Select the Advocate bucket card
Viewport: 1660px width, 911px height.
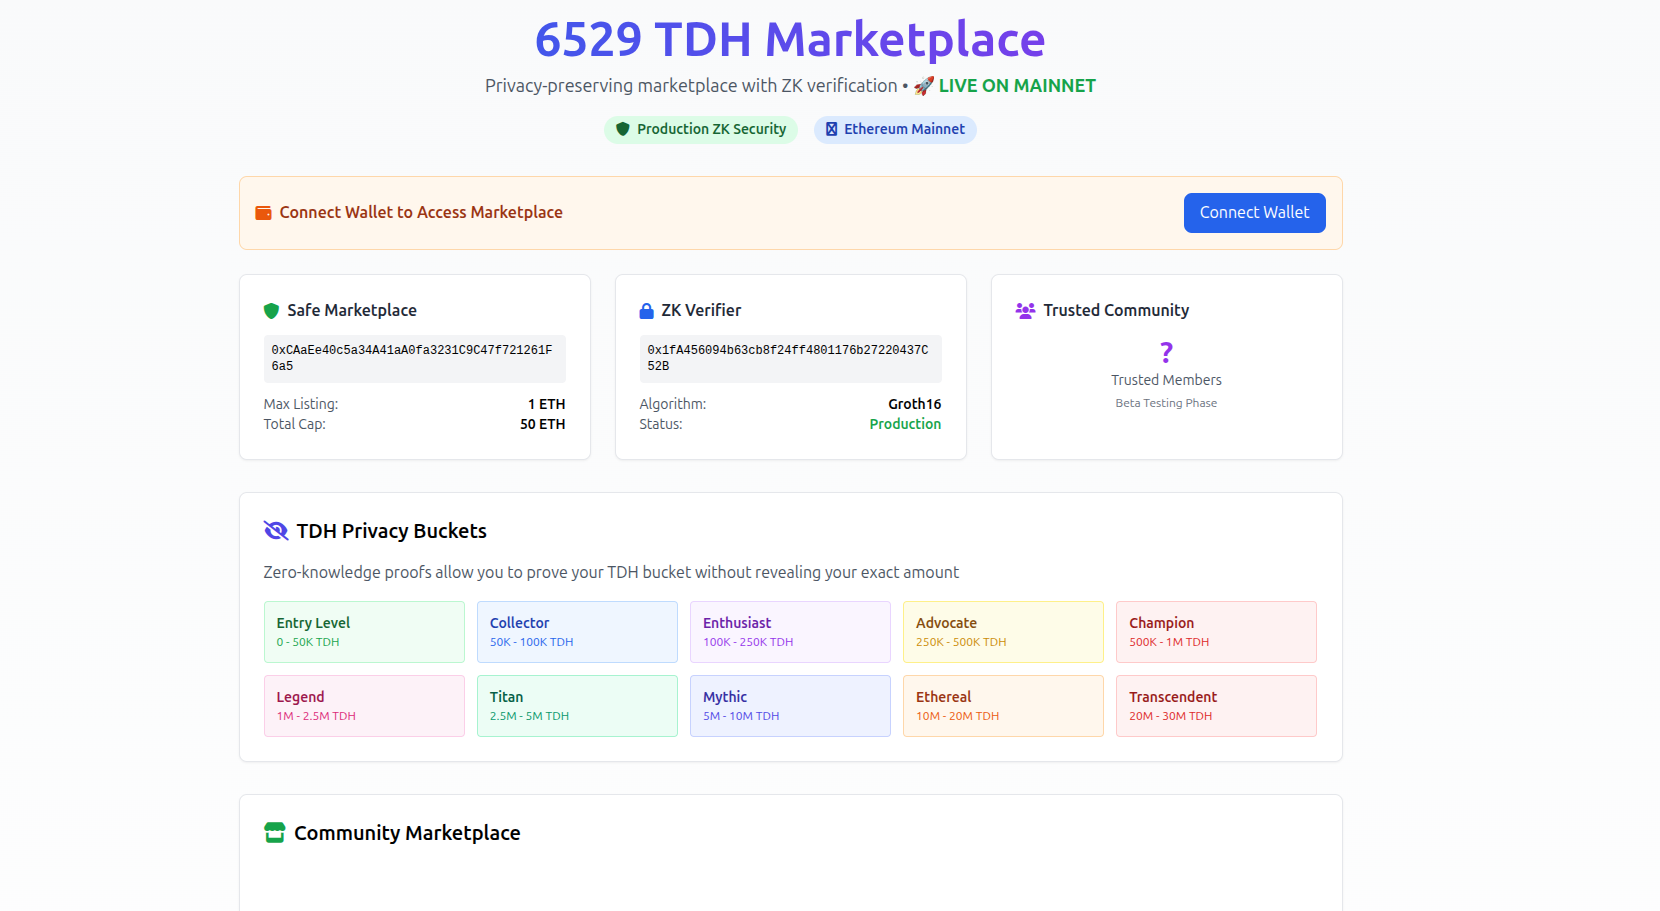(x=1003, y=632)
